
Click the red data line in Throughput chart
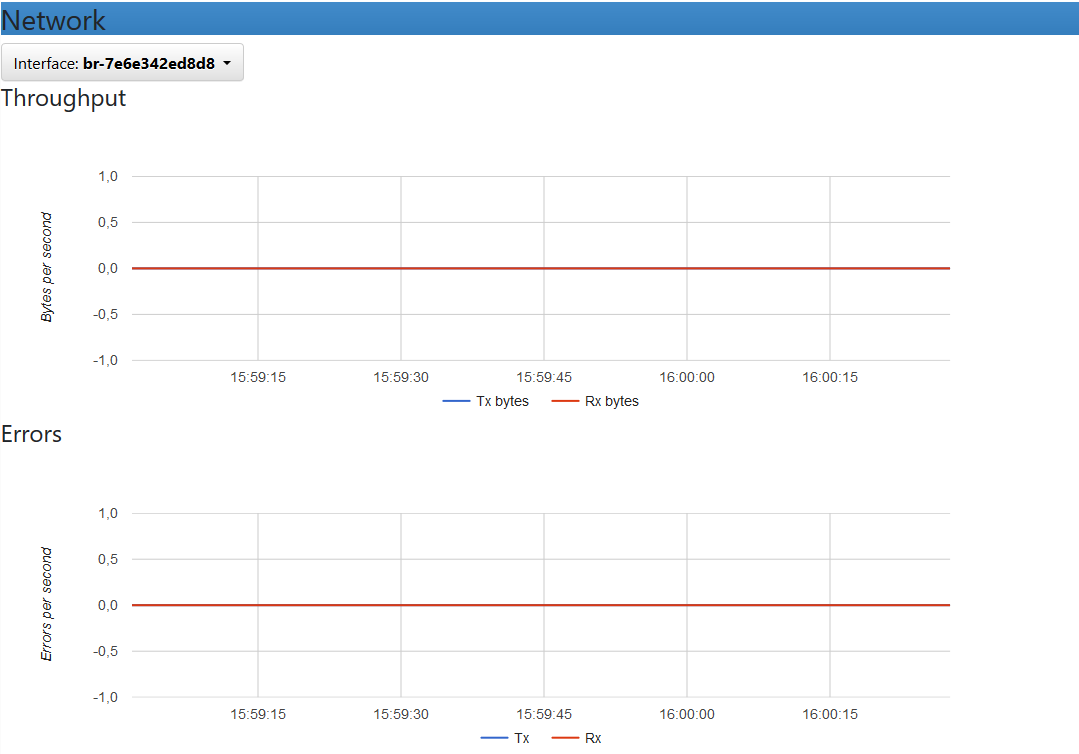tap(541, 268)
